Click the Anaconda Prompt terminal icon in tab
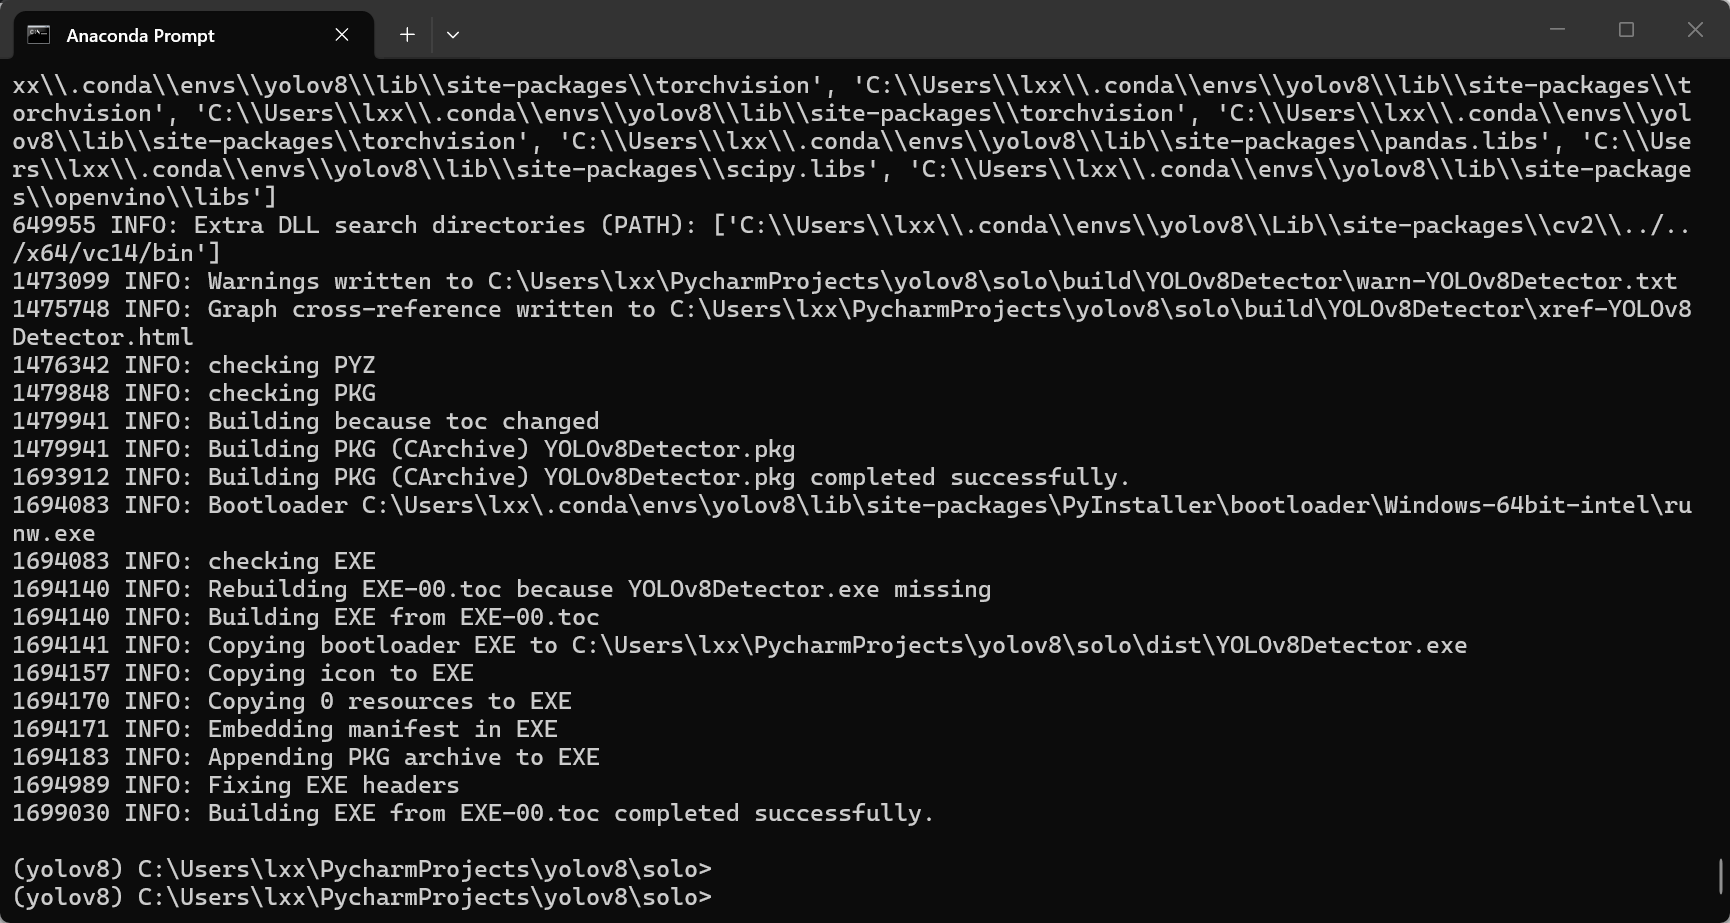The image size is (1730, 923). 38,35
